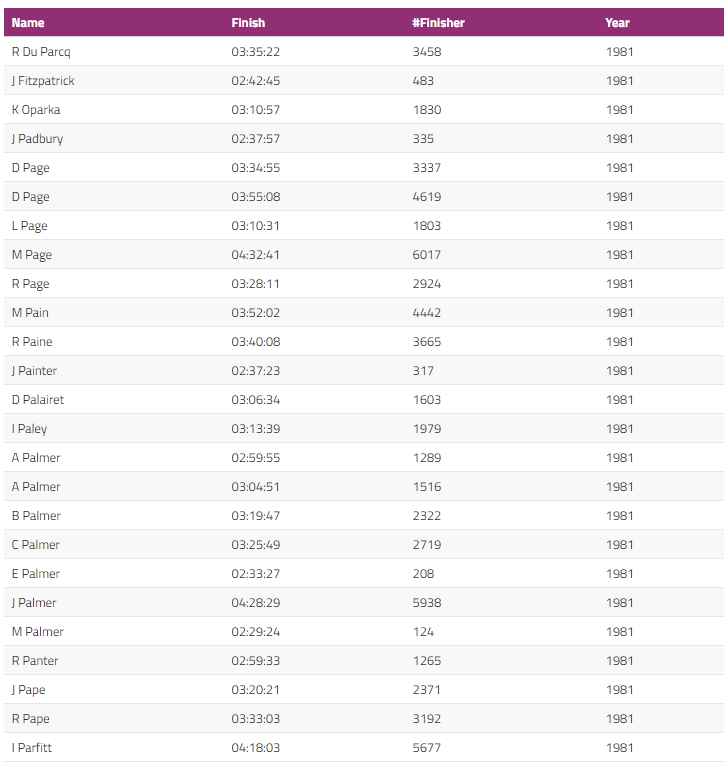Click the K Oparka row name
This screenshot has width=727, height=776.
tap(36, 109)
